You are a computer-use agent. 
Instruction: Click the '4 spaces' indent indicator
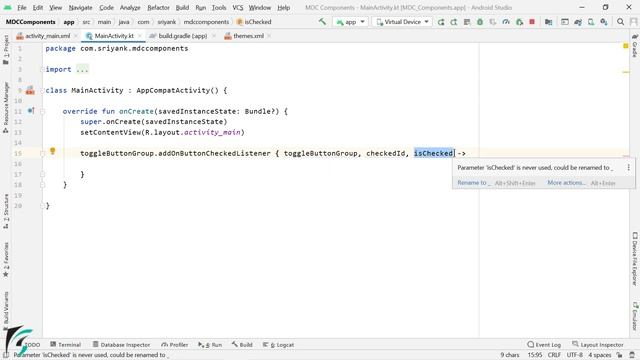(x=600, y=355)
